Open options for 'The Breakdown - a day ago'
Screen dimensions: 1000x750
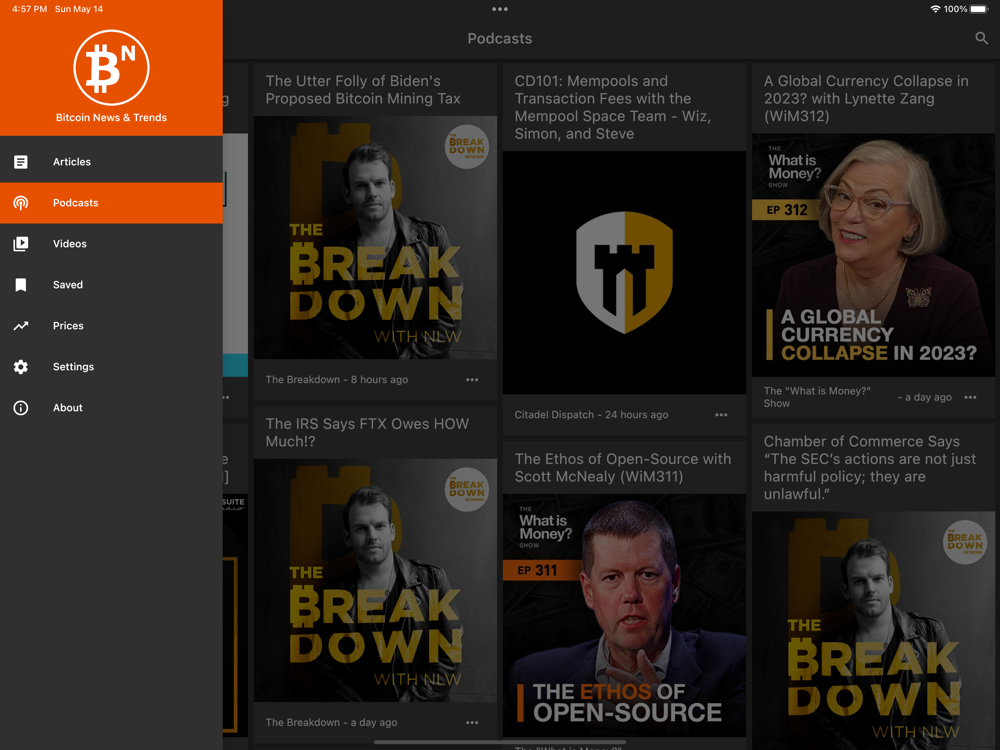[472, 723]
